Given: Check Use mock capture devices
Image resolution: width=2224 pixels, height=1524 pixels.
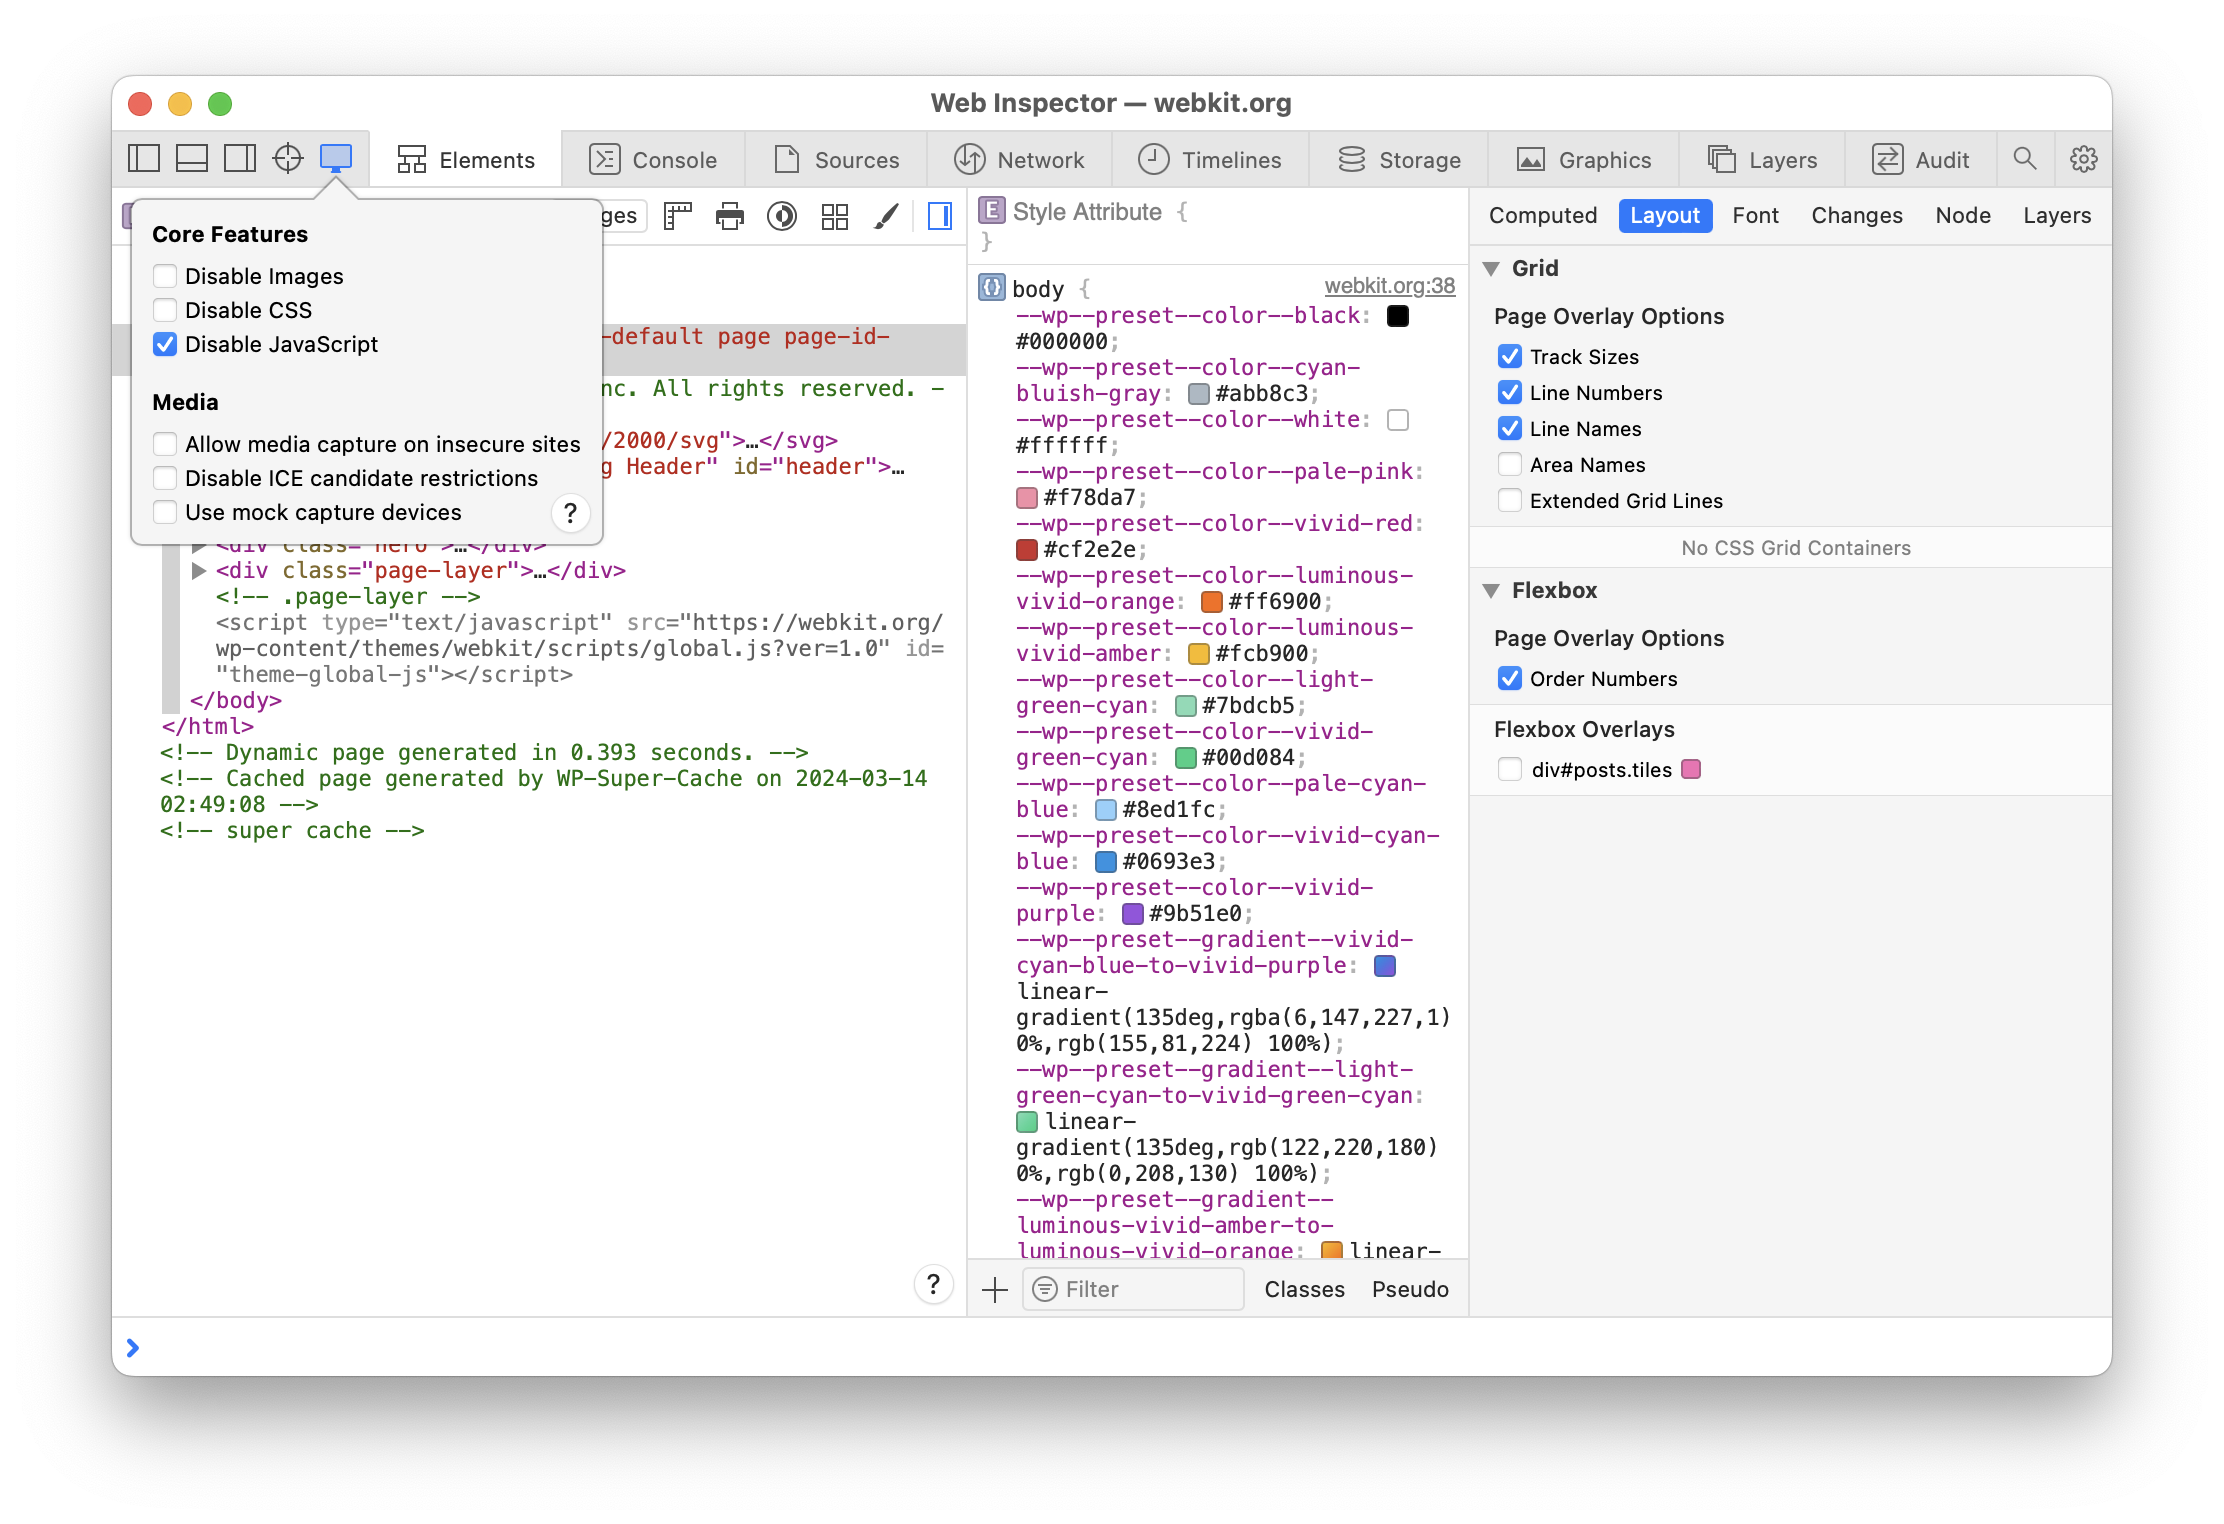Looking at the screenshot, I should pos(165,512).
